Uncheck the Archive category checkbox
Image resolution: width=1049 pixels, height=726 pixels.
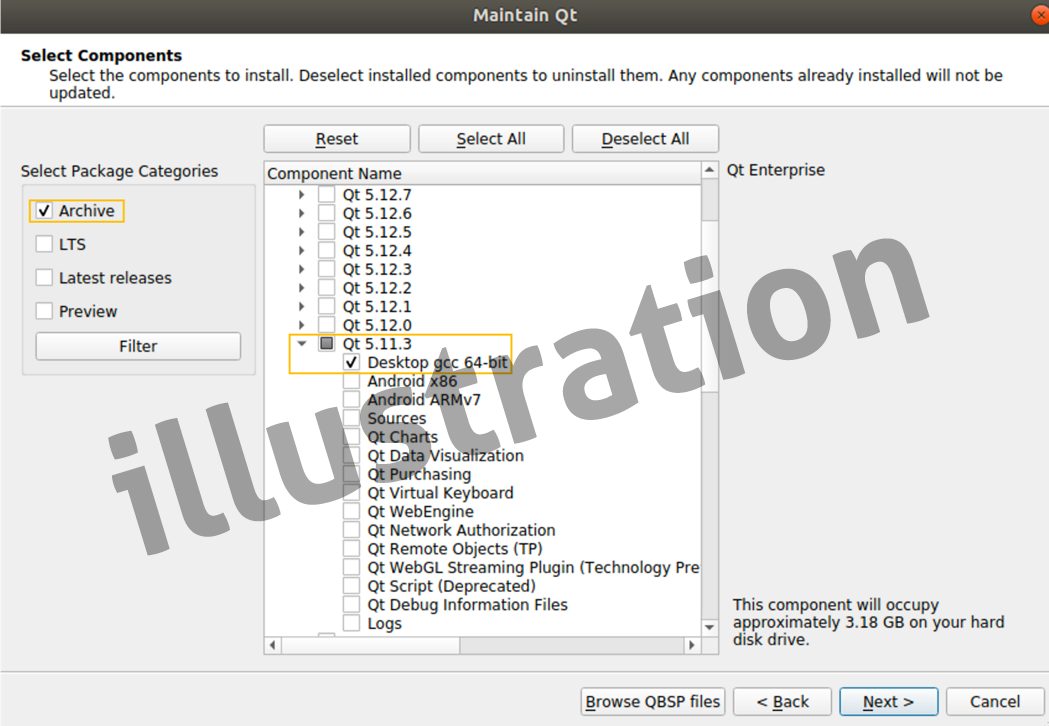[44, 211]
